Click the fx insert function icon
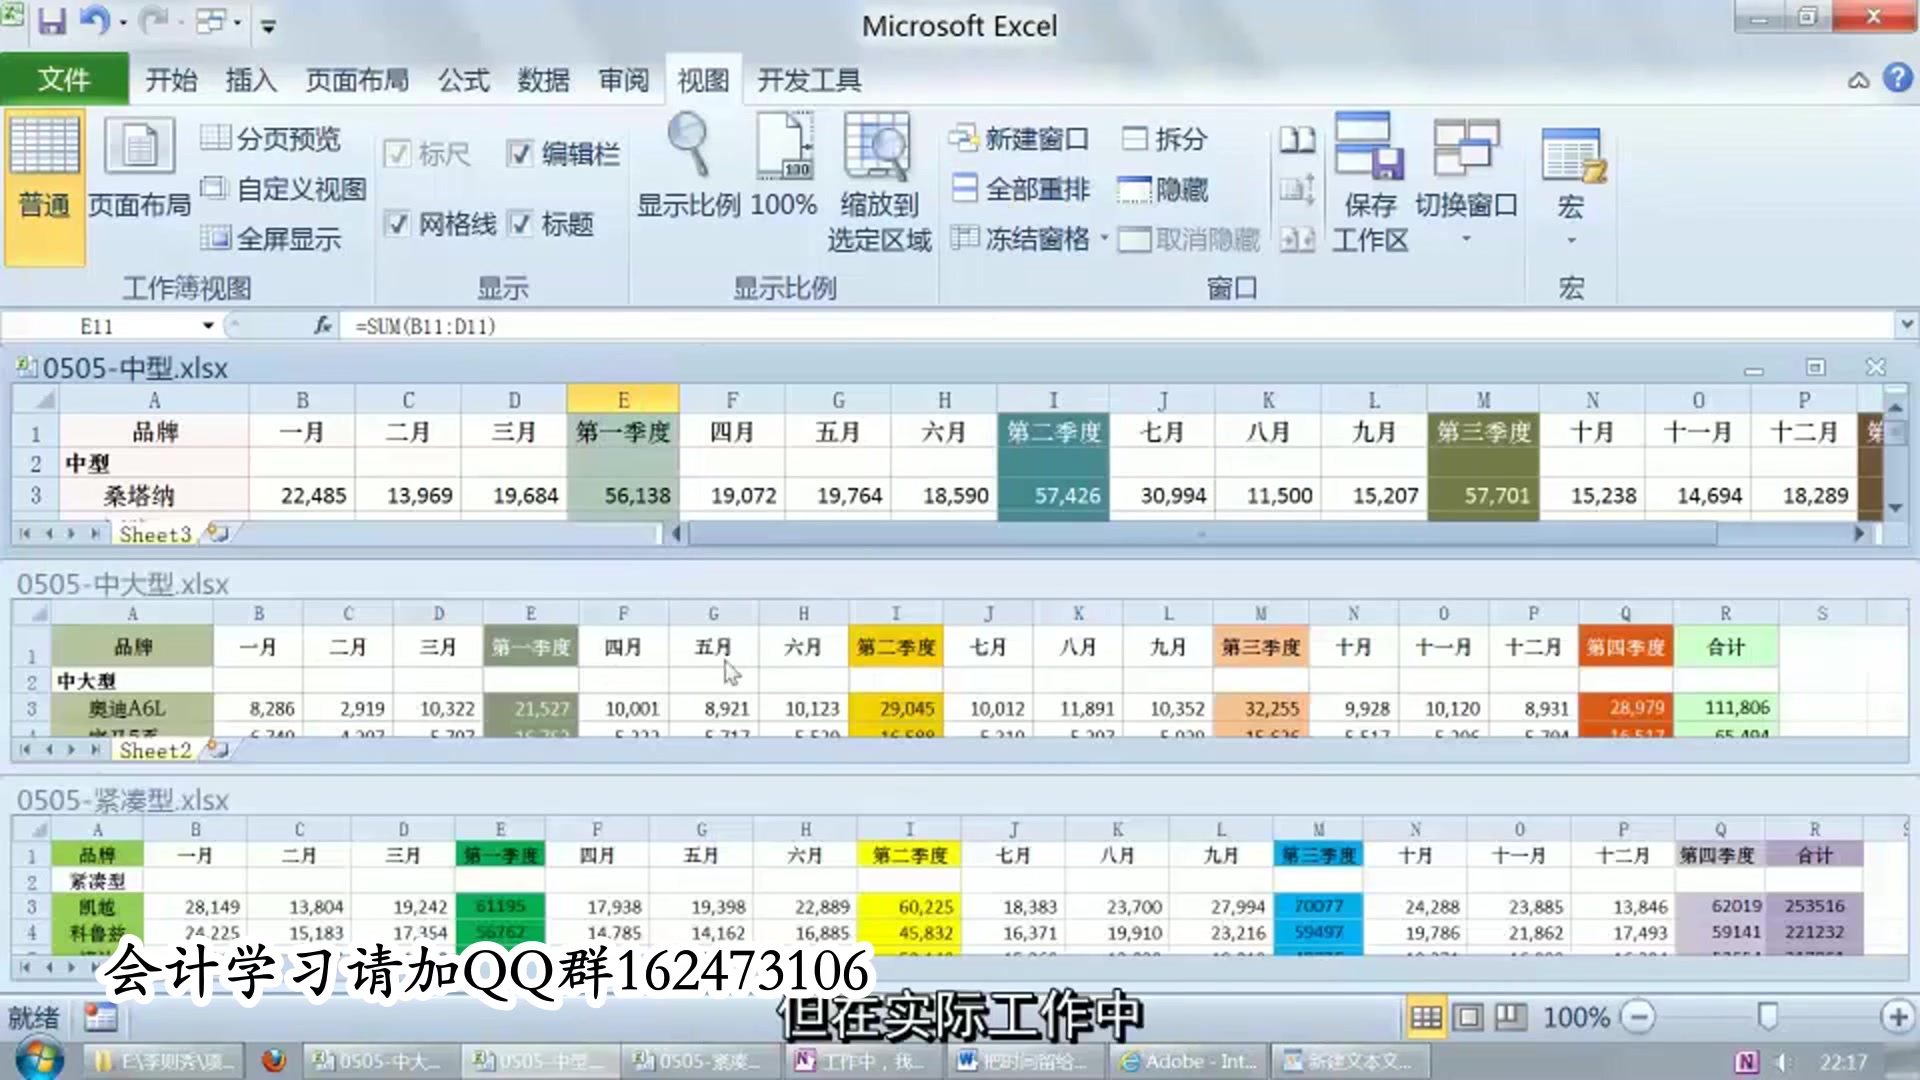 pyautogui.click(x=322, y=326)
